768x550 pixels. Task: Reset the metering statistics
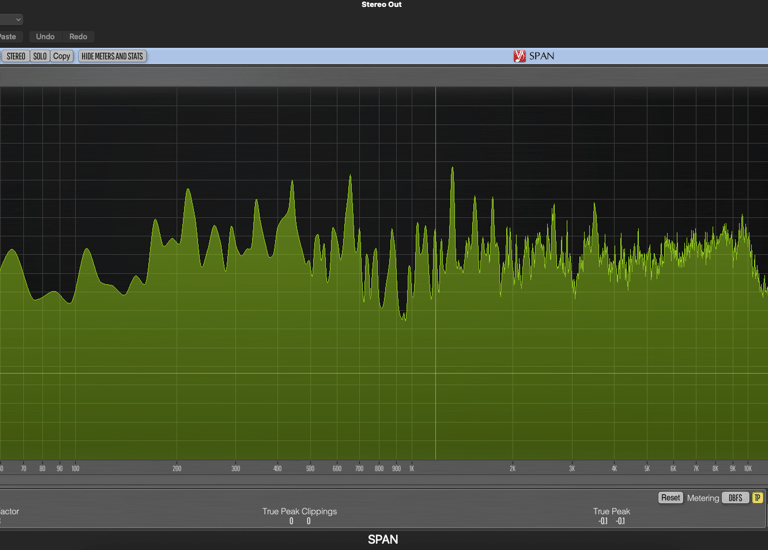tap(670, 498)
